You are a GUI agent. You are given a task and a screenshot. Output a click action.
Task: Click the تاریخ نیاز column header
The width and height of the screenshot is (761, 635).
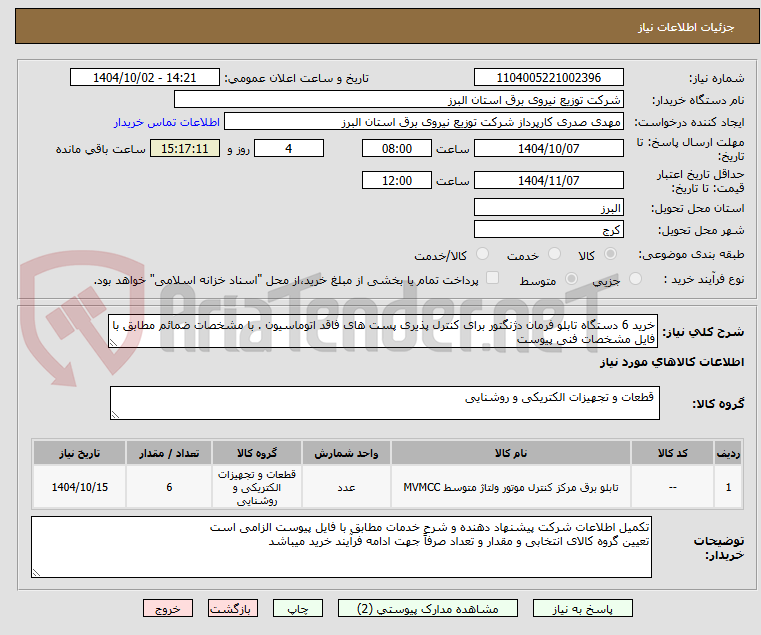pos(80,453)
